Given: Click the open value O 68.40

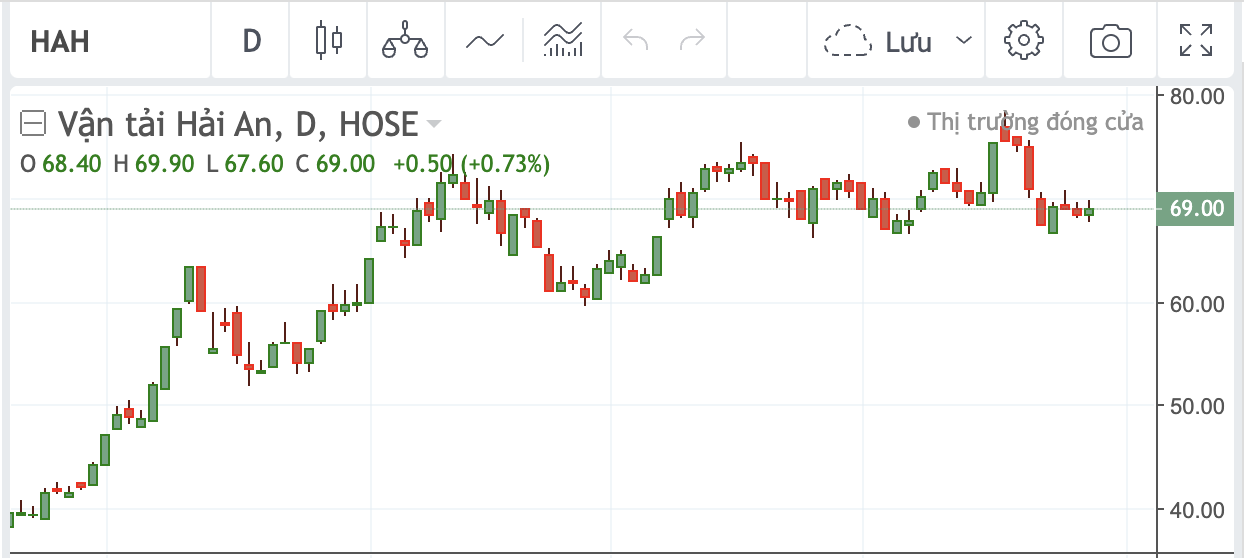Looking at the screenshot, I should [61, 164].
